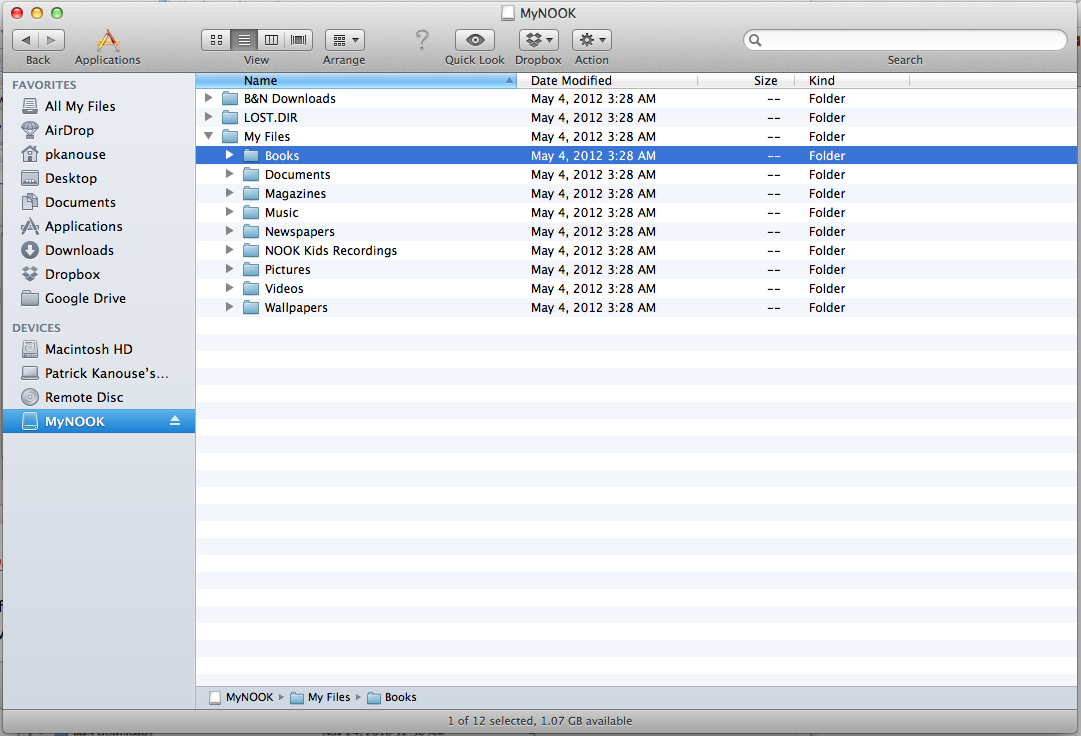The height and width of the screenshot is (736, 1081).
Task: Go to the Google Drive folder in sidebar
Action: (85, 298)
